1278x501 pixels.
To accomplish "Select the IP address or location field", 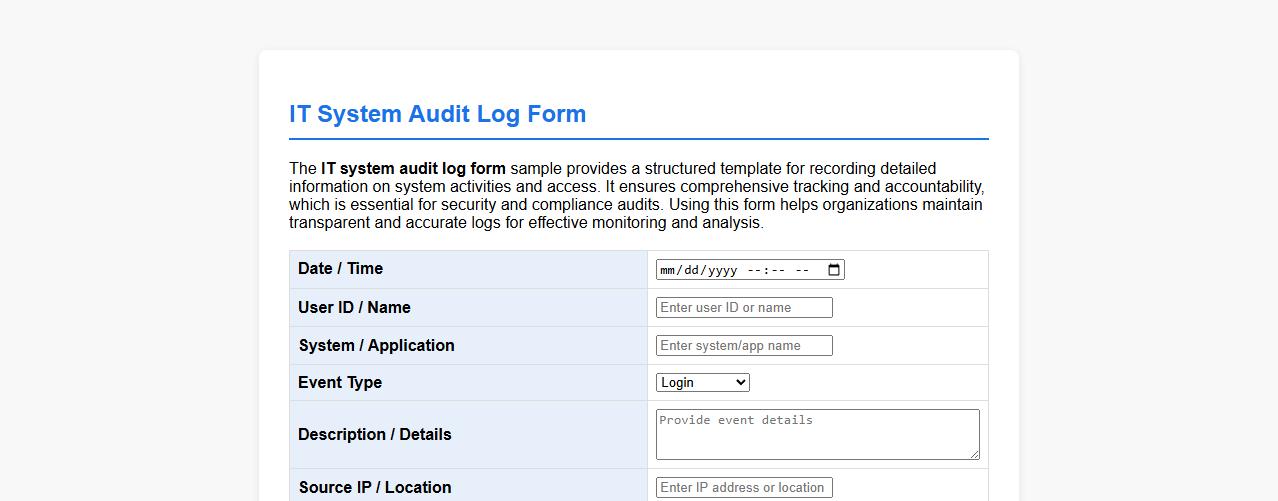I will tap(744, 488).
